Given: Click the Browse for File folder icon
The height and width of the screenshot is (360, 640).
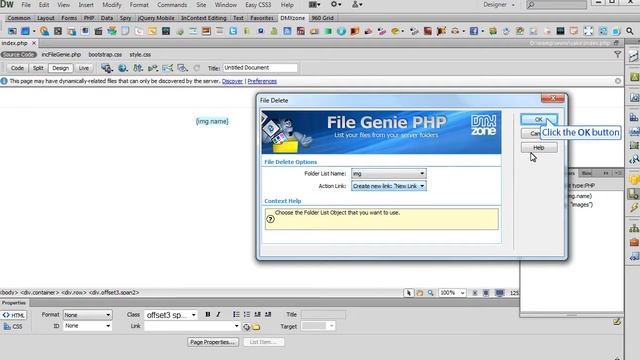Looking at the screenshot, I should coord(256,327).
